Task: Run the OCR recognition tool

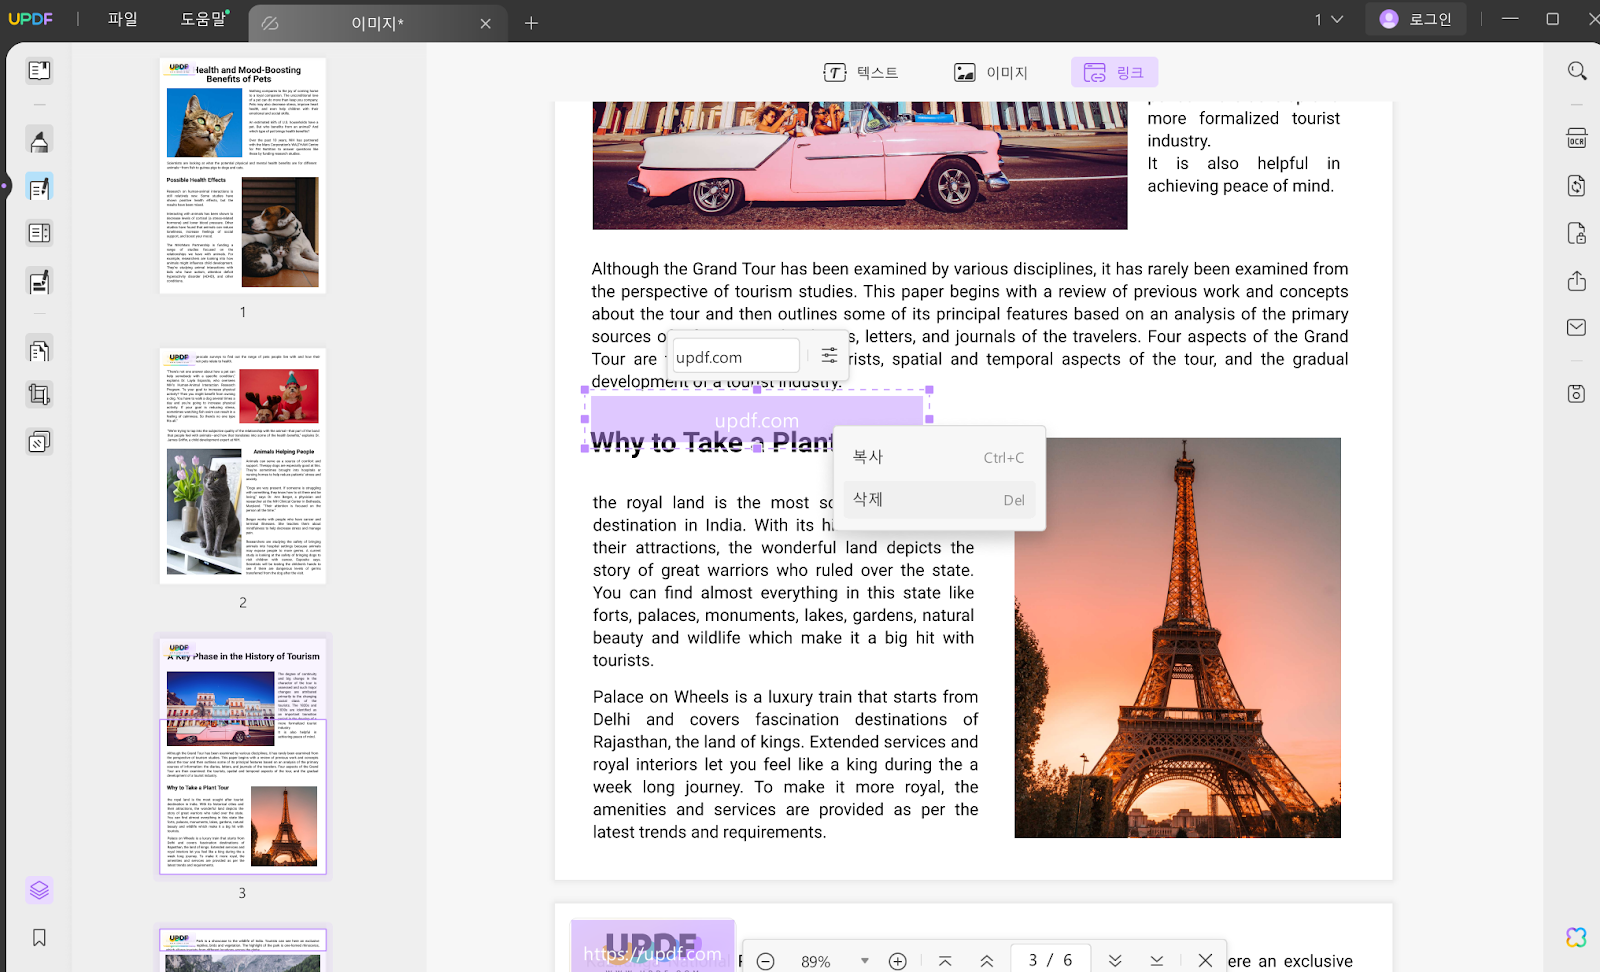Action: click(1577, 139)
